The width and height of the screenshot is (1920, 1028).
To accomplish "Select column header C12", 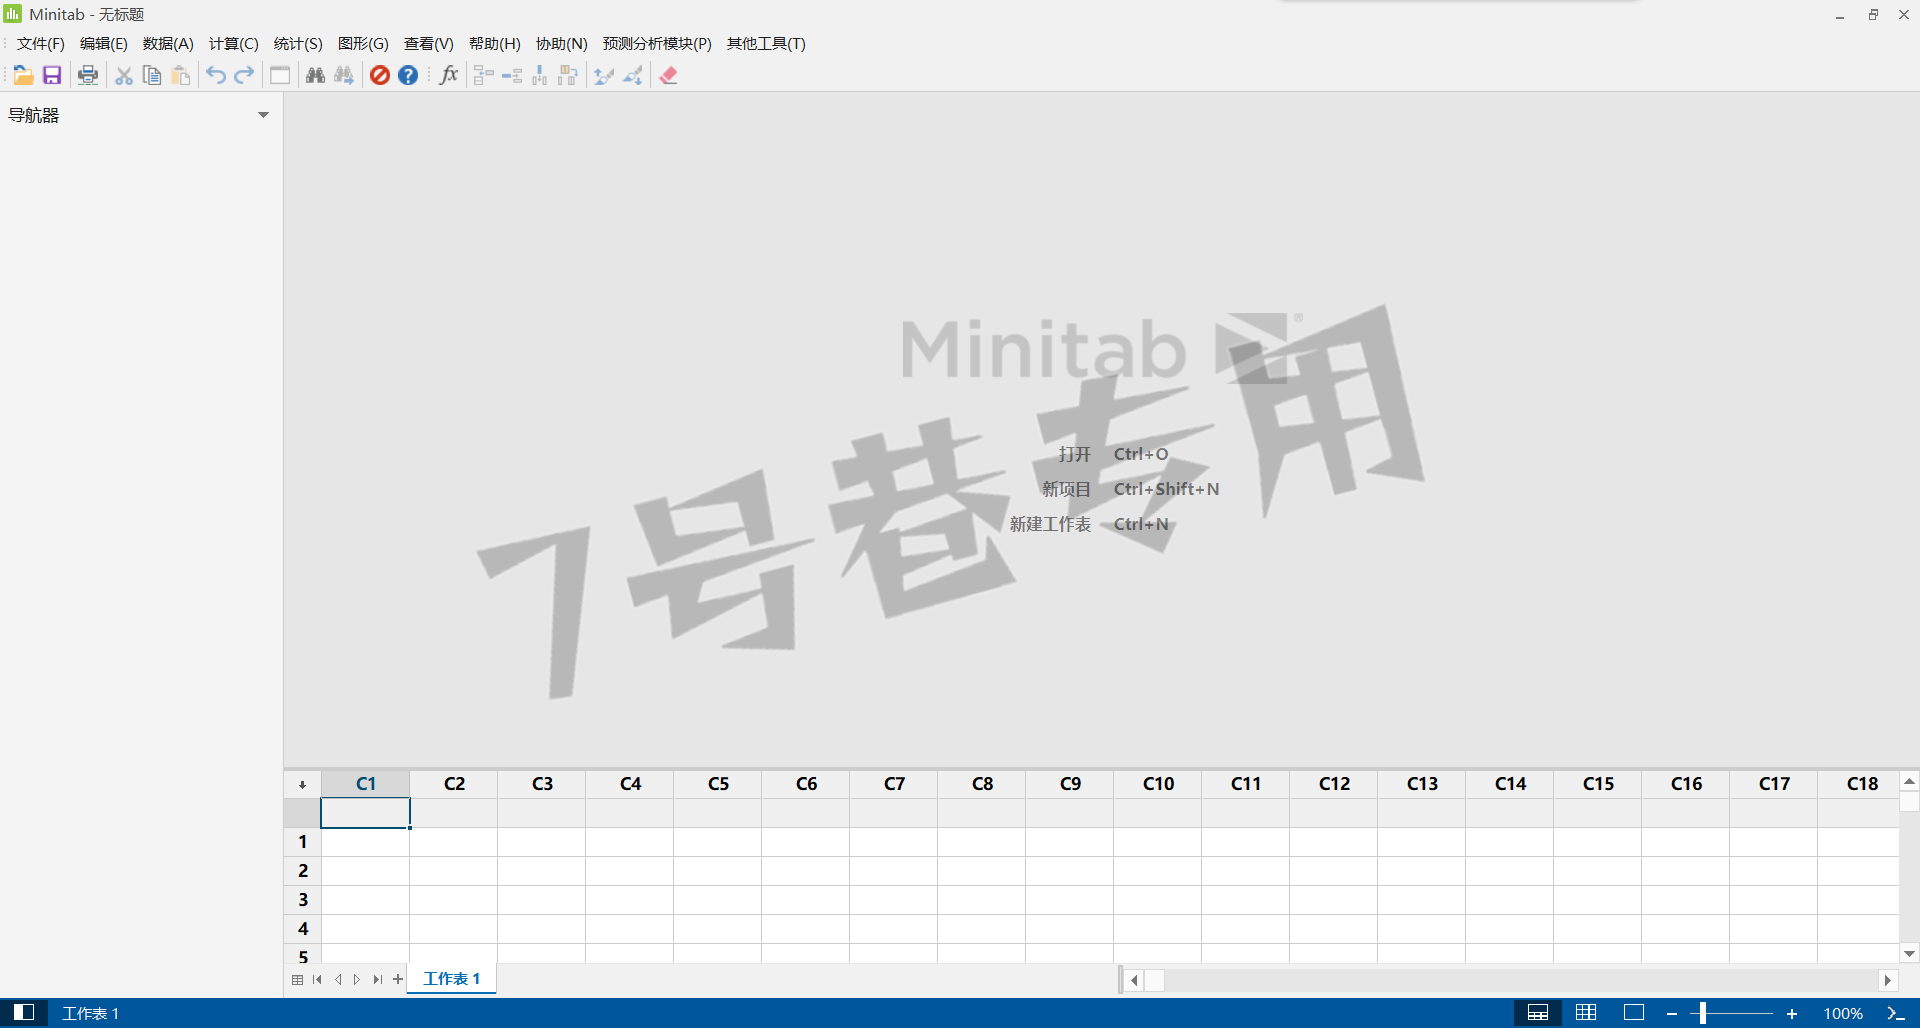I will pos(1334,784).
